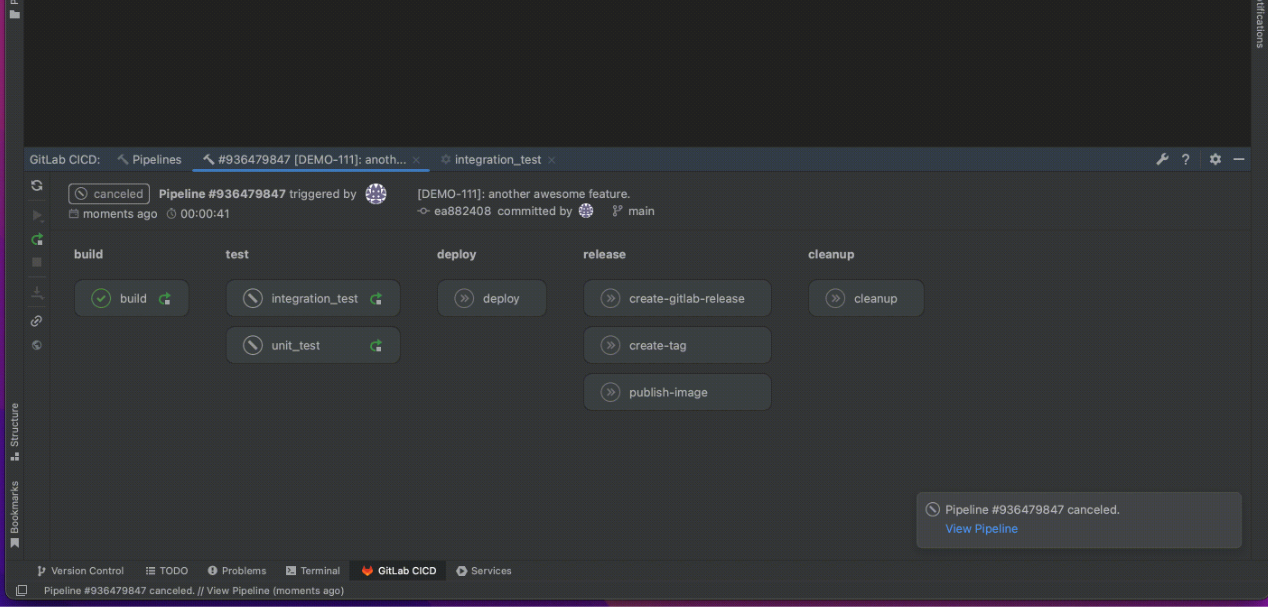1268x607 pixels.
Task: Click the retry pipeline icon in left toolbar
Action: (x=37, y=240)
